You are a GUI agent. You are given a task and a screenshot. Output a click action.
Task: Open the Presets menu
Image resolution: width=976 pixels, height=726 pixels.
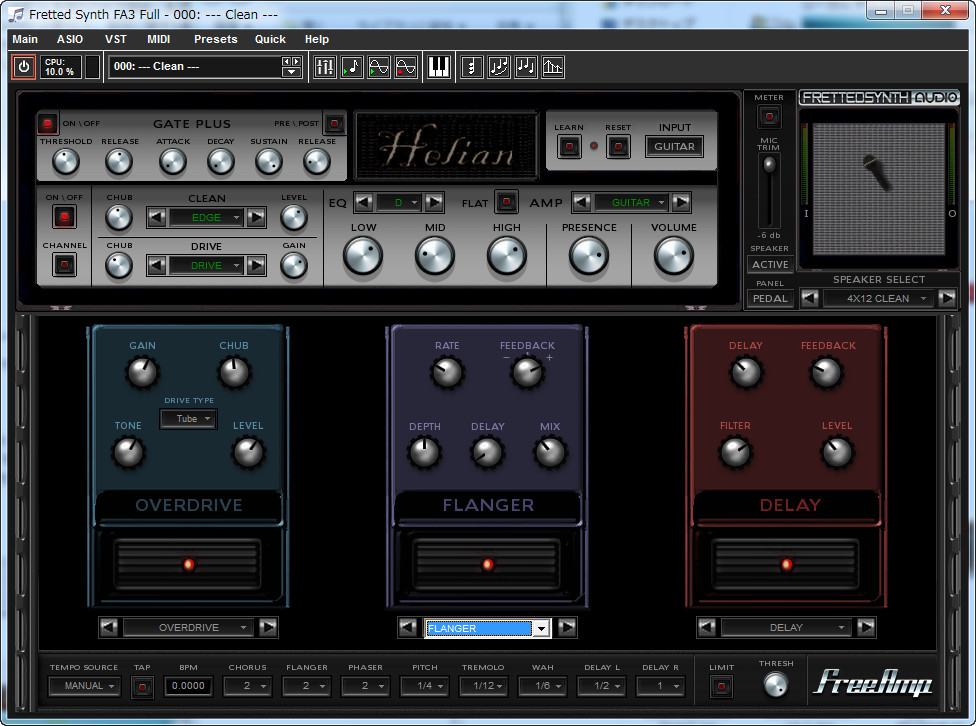pos(215,39)
